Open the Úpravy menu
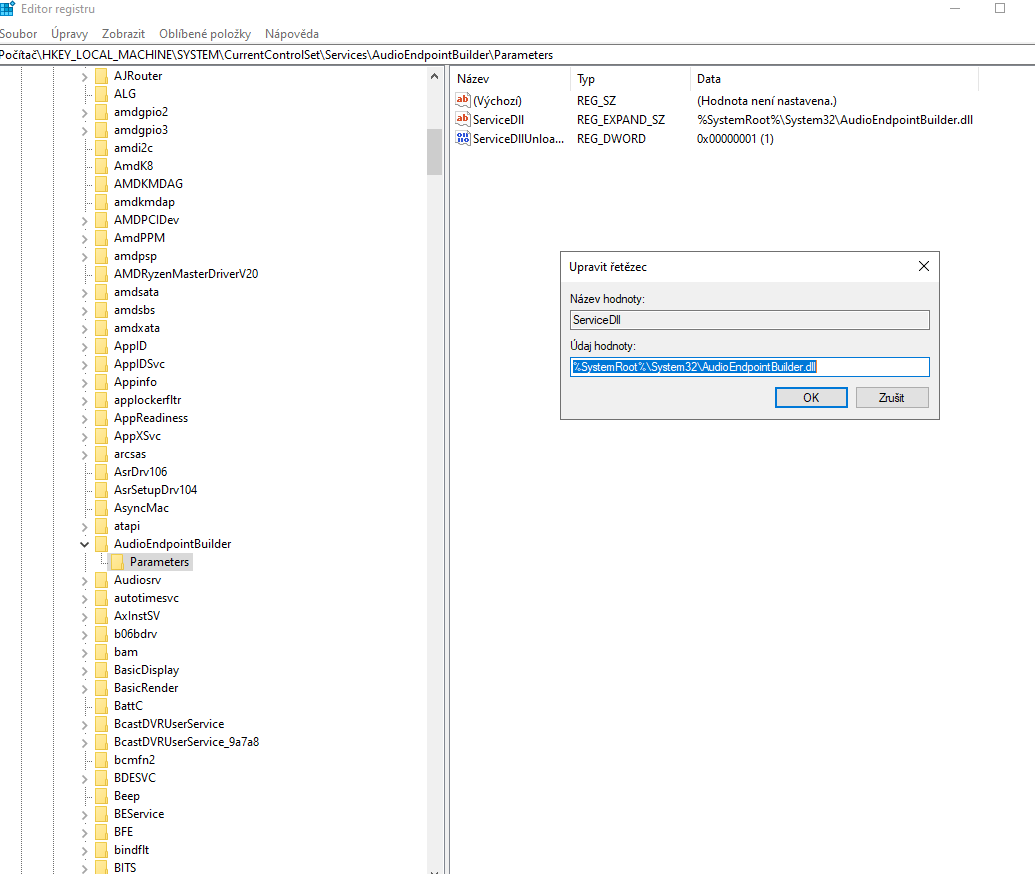The image size is (1035, 874). click(x=69, y=33)
